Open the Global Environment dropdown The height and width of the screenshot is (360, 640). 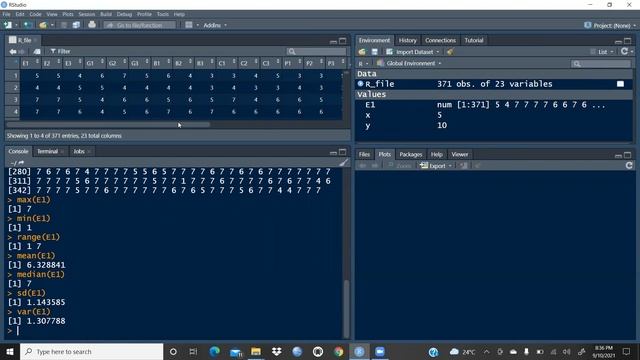(x=409, y=64)
